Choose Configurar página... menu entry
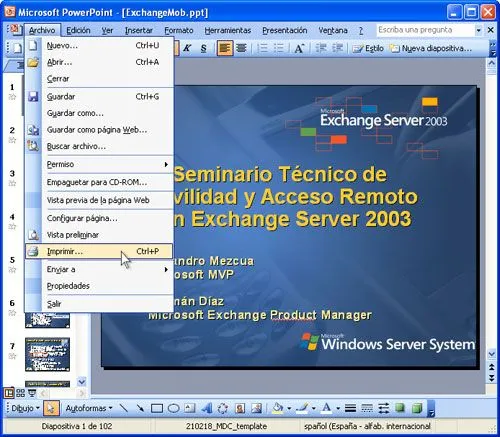The image size is (500, 437). coord(99,218)
